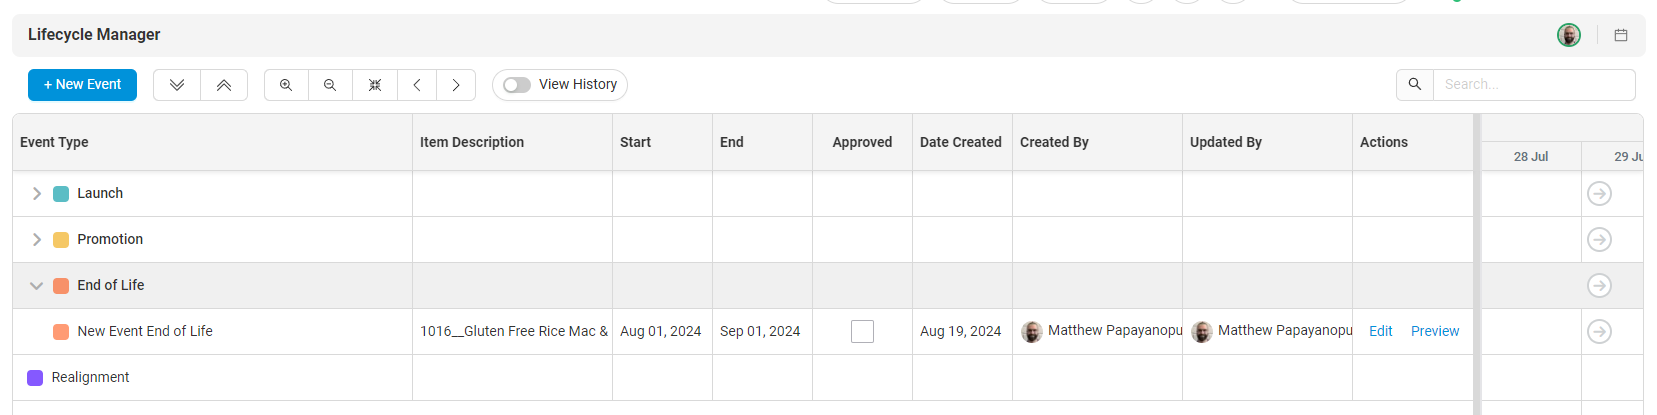The image size is (1657, 415).
Task: Click the zoom-to-fit timeline icon
Action: pos(375,85)
